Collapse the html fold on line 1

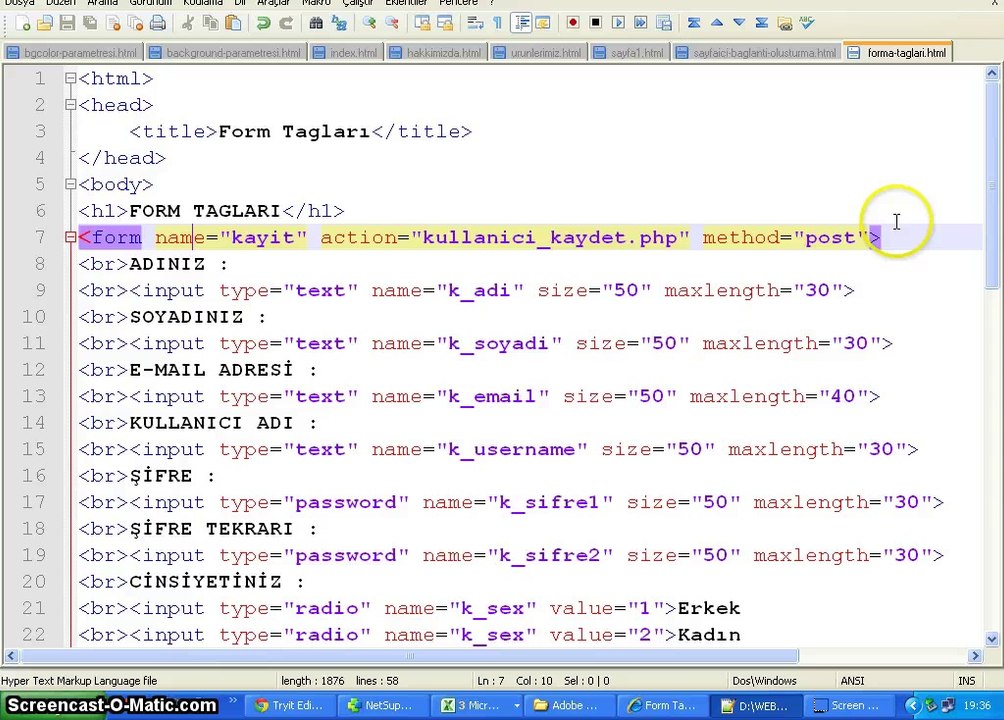(x=70, y=78)
